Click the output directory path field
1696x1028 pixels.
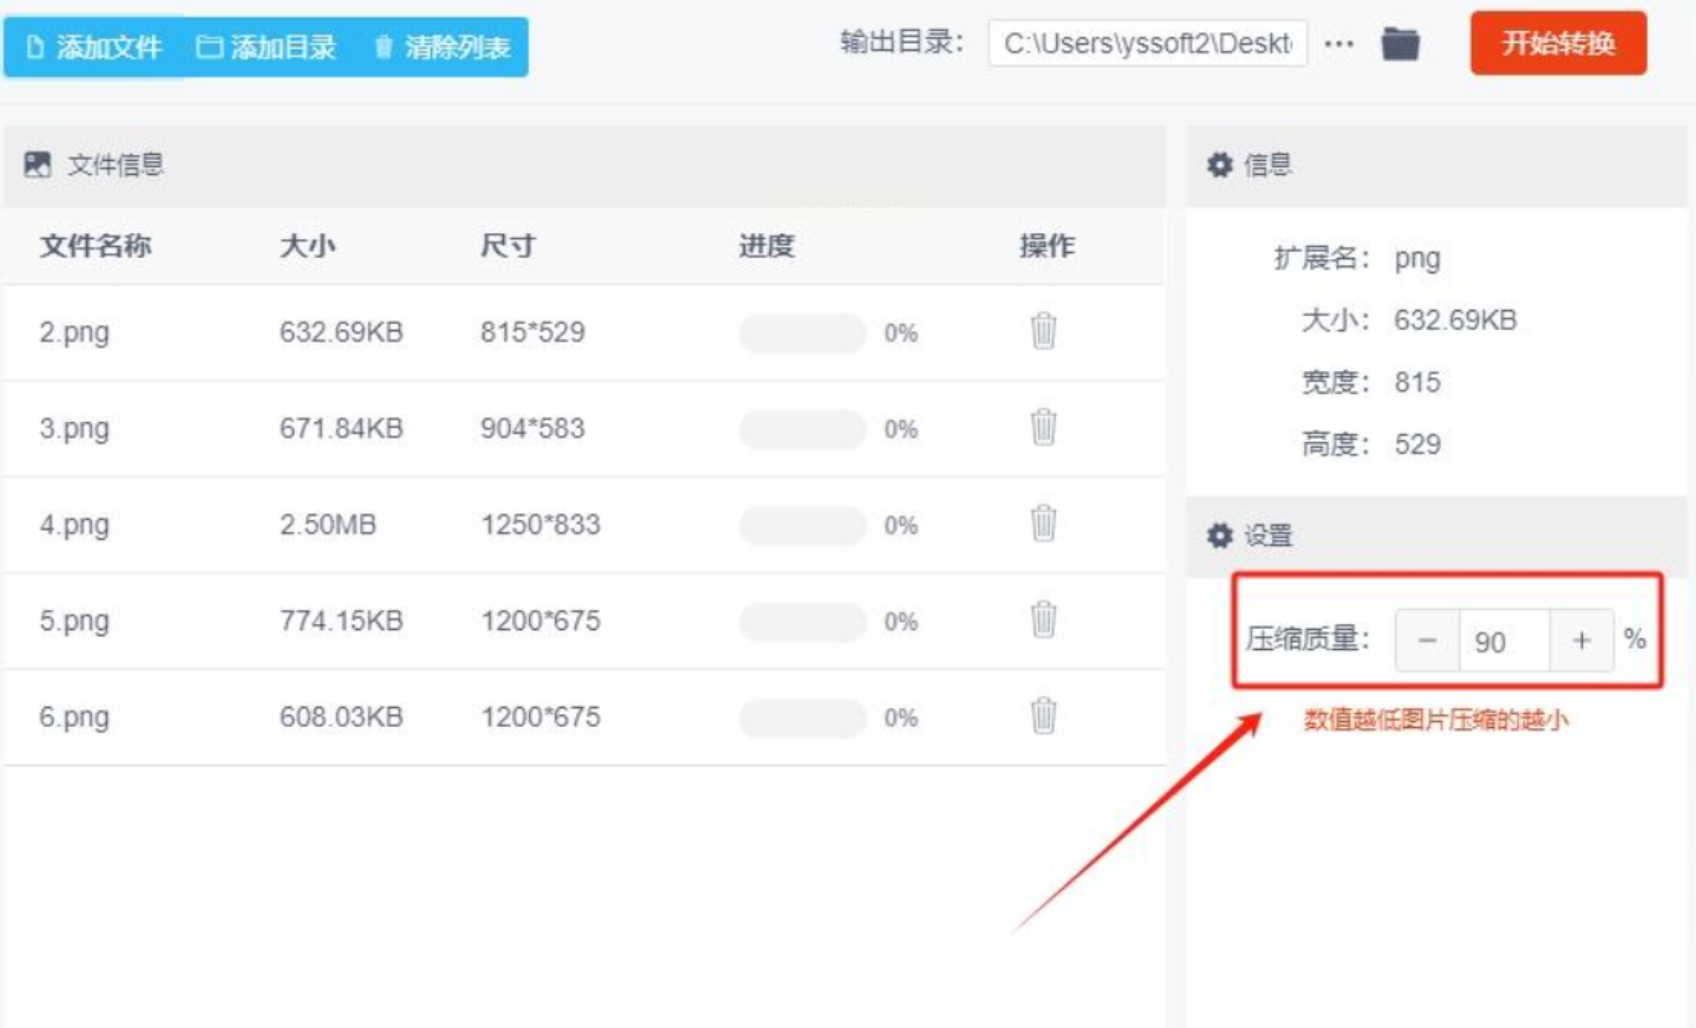(1148, 44)
